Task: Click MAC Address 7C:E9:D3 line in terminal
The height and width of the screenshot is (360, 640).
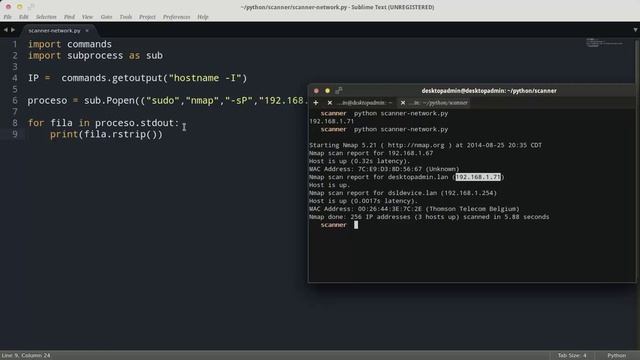Action: point(384,169)
